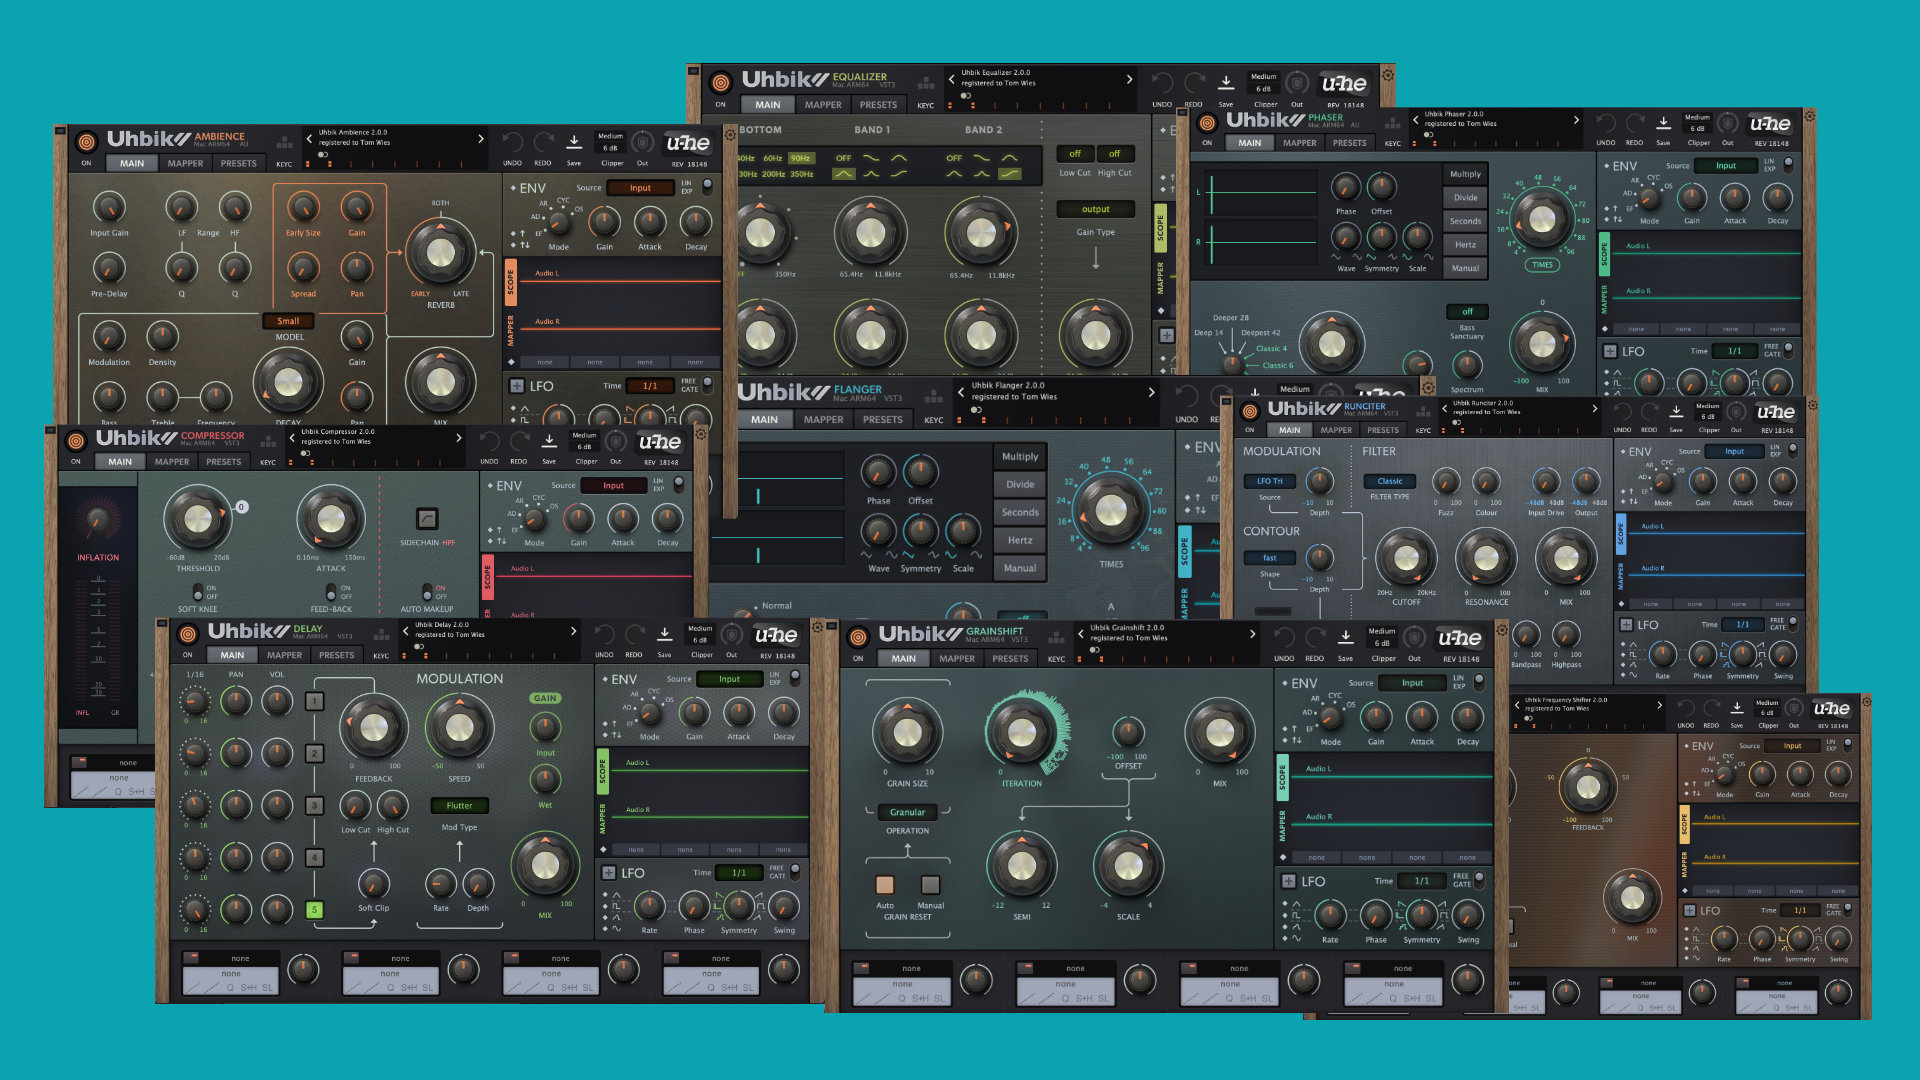Open MAPPER tab in Uhbik Runciter
The height and width of the screenshot is (1080, 1920).
[x=1336, y=430]
